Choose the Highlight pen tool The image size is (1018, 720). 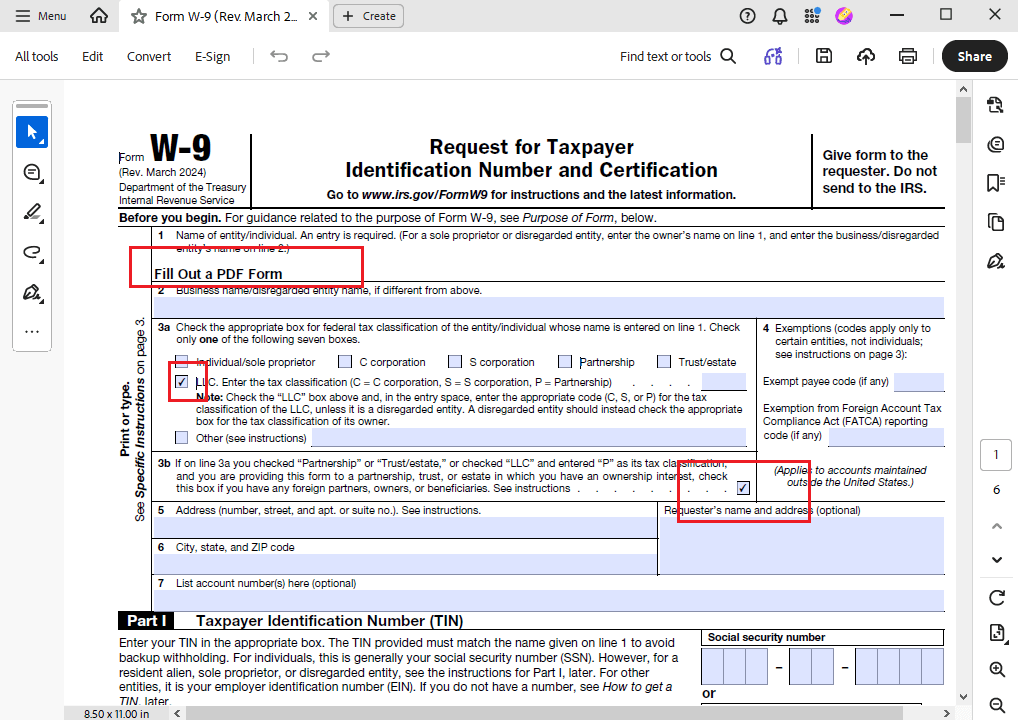[x=32, y=212]
